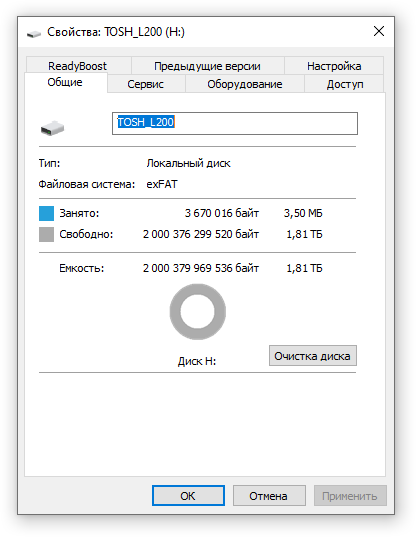This screenshot has height=537, width=416.
Task: Open the Сервис tab
Action: [146, 84]
